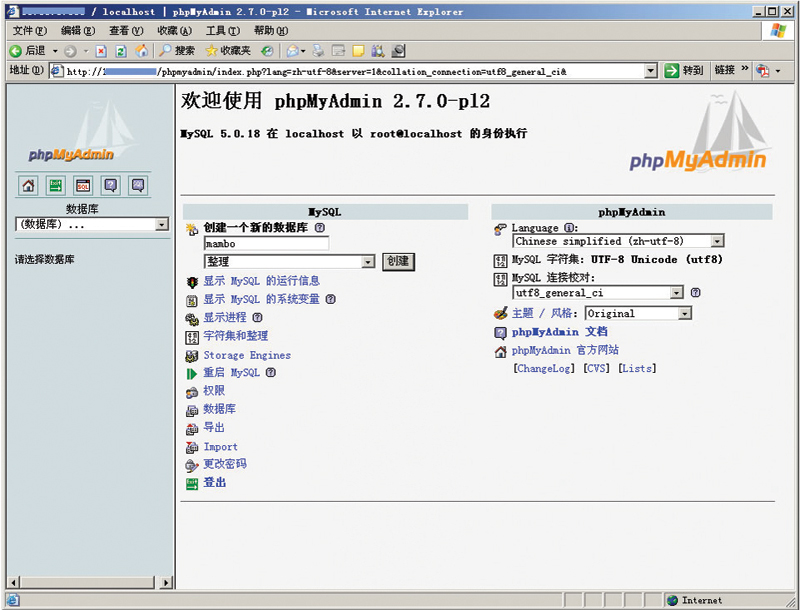Click the last icon in the IE toolbar
The width and height of the screenshot is (800, 610).
coord(398,50)
